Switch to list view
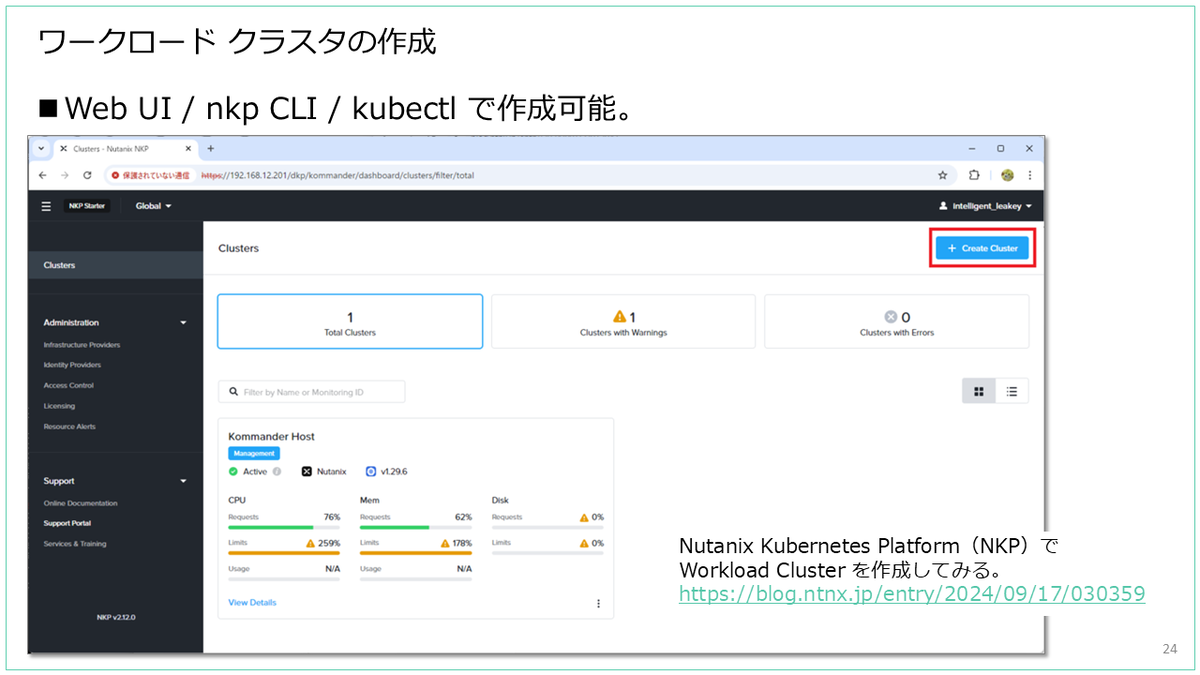 tap(1012, 392)
